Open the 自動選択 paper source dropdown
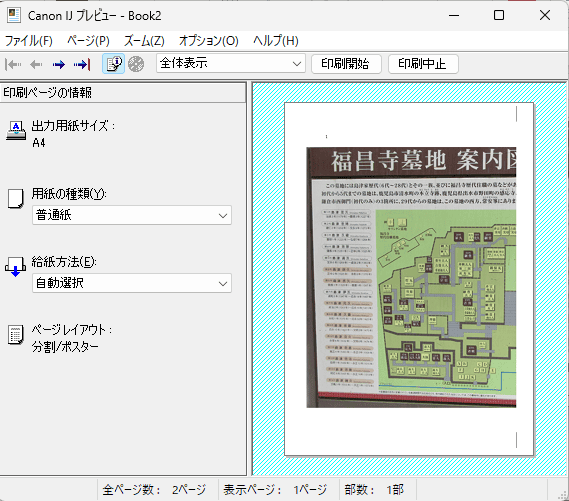This screenshot has width=569, height=501. click(x=132, y=283)
